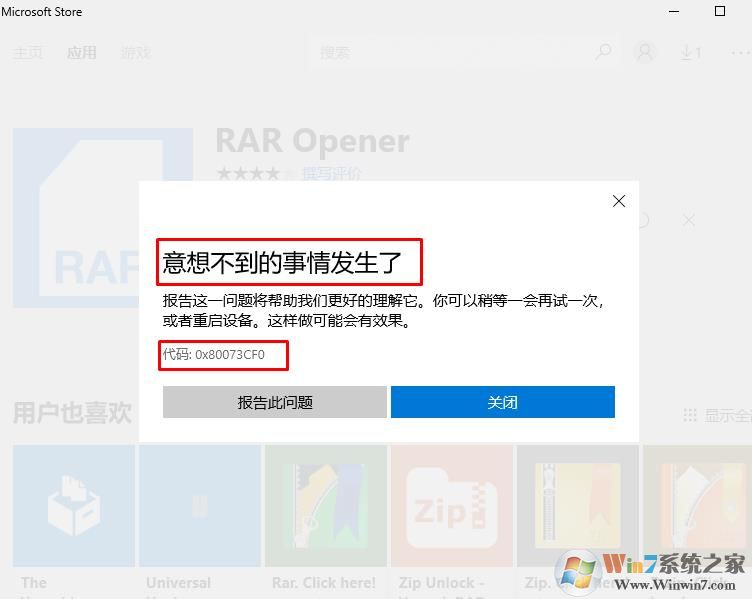This screenshot has height=599, width=752.
Task: Click the RAR Opener app logo
Action: pos(102,218)
